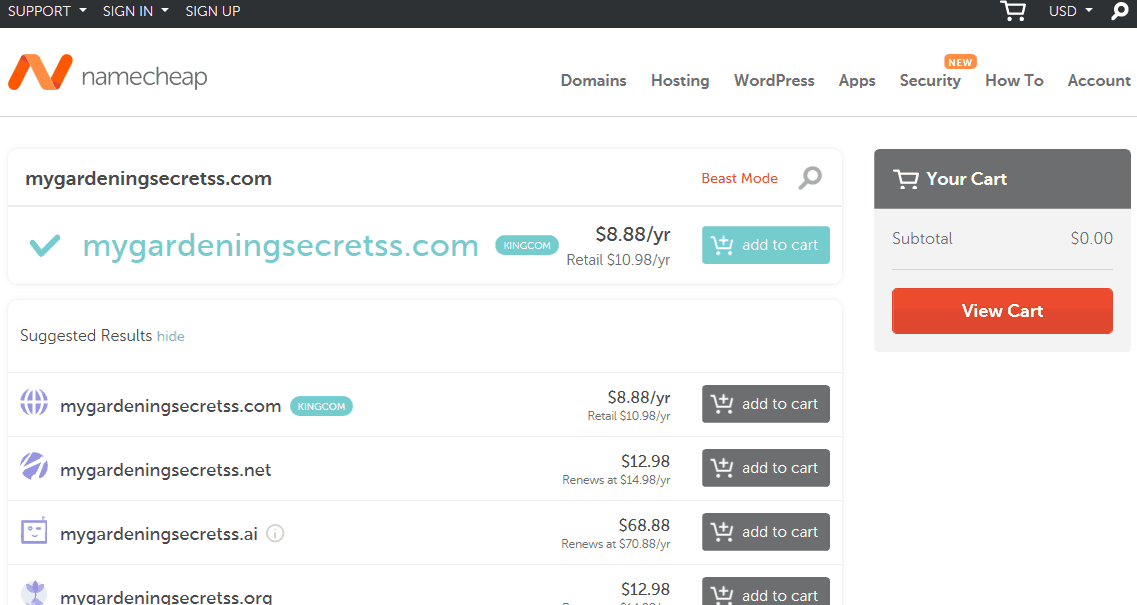This screenshot has height=605, width=1137.
Task: Click the Namecheap logo
Action: [107, 73]
